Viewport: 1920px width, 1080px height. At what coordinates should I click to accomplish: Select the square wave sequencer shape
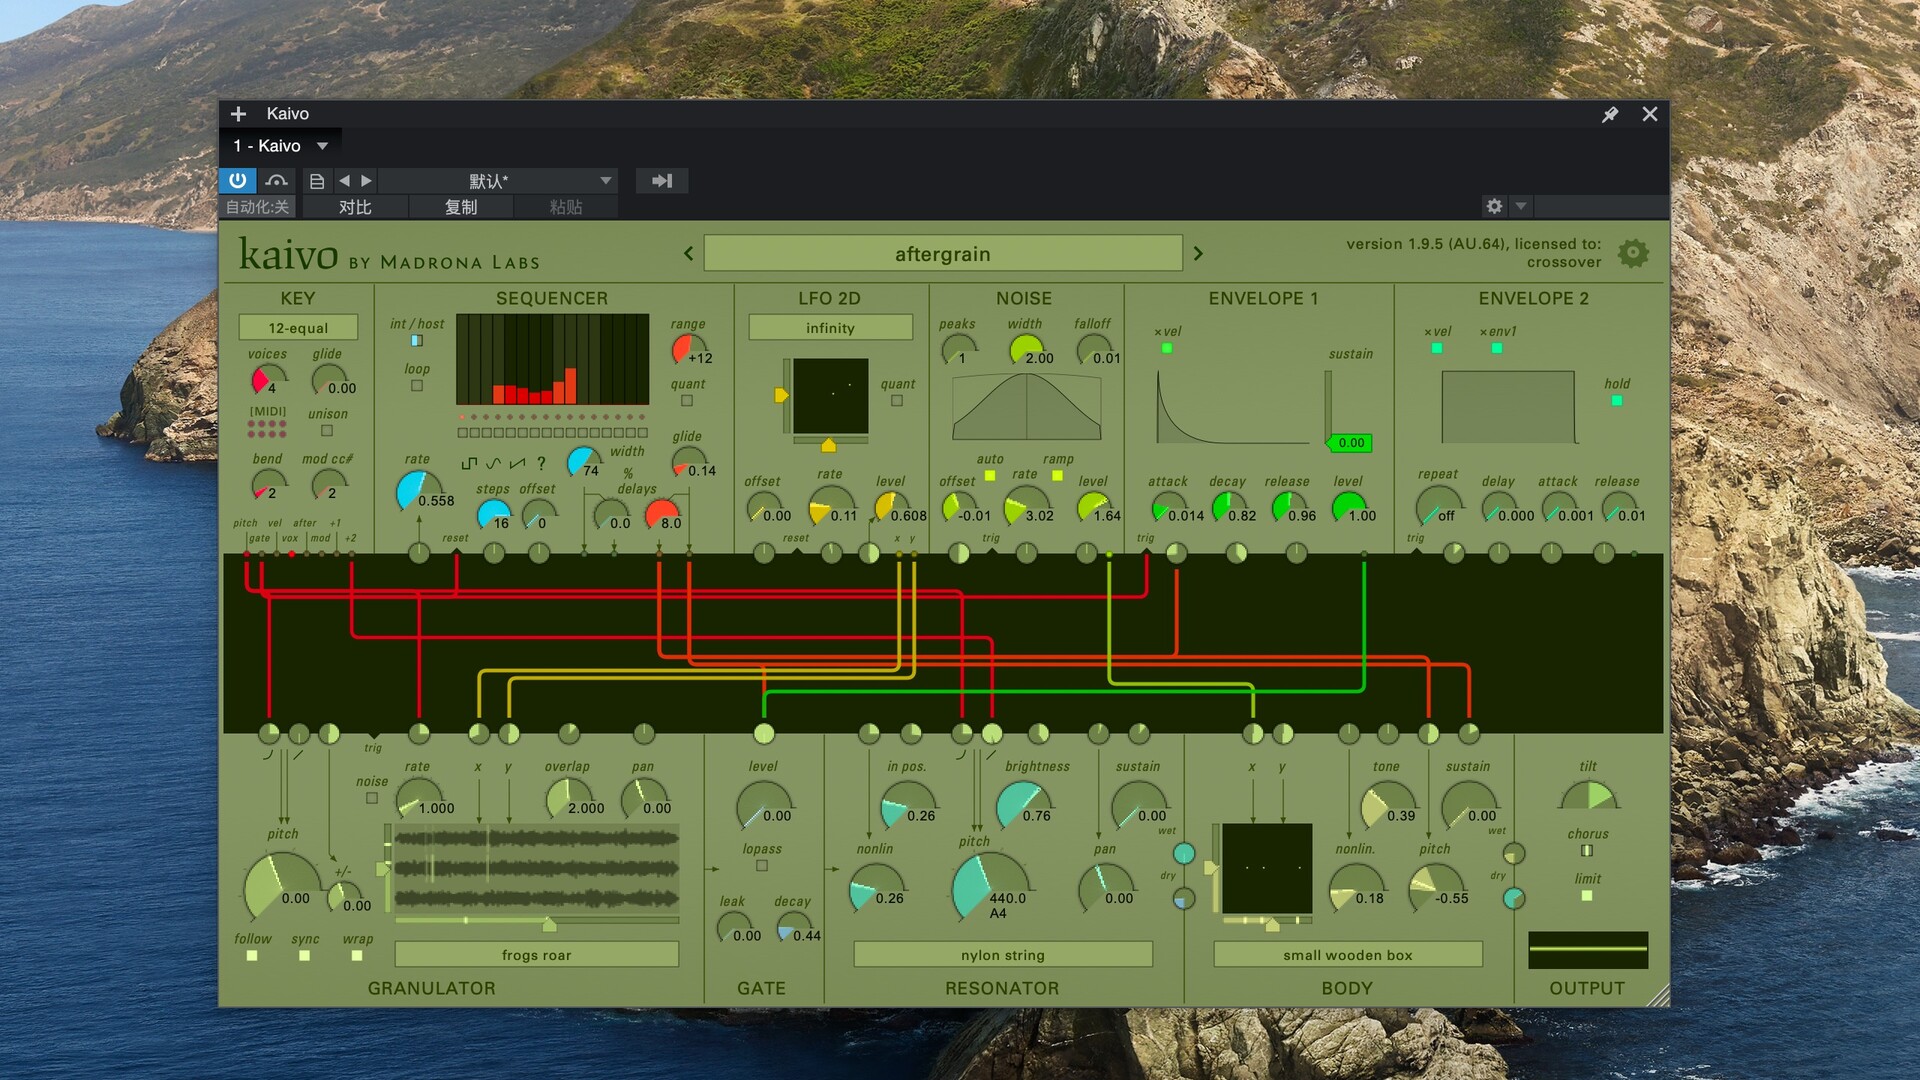(x=469, y=463)
